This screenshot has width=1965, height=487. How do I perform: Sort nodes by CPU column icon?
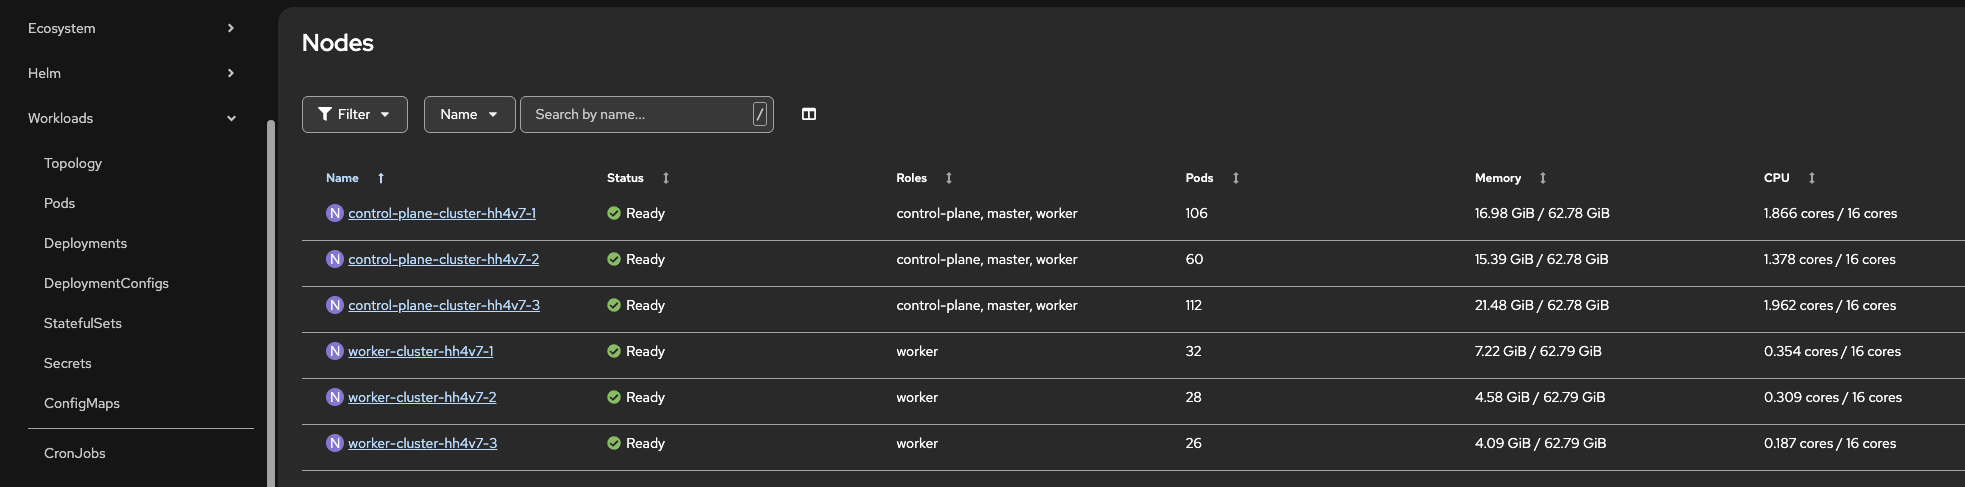(1812, 178)
